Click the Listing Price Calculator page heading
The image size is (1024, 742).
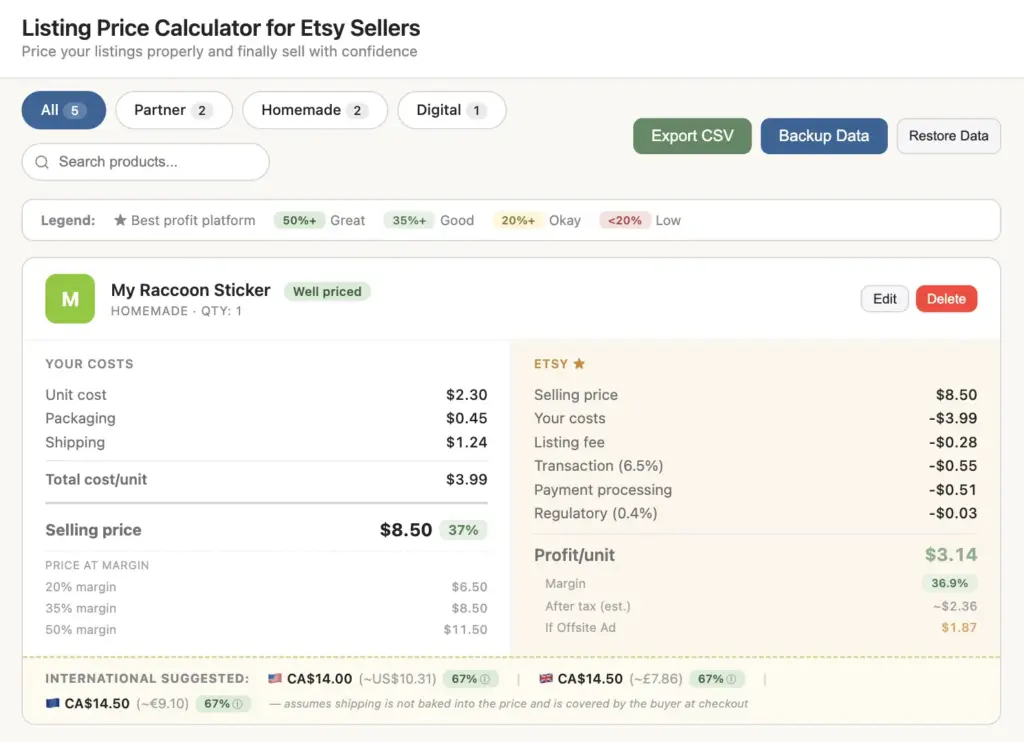(x=221, y=28)
